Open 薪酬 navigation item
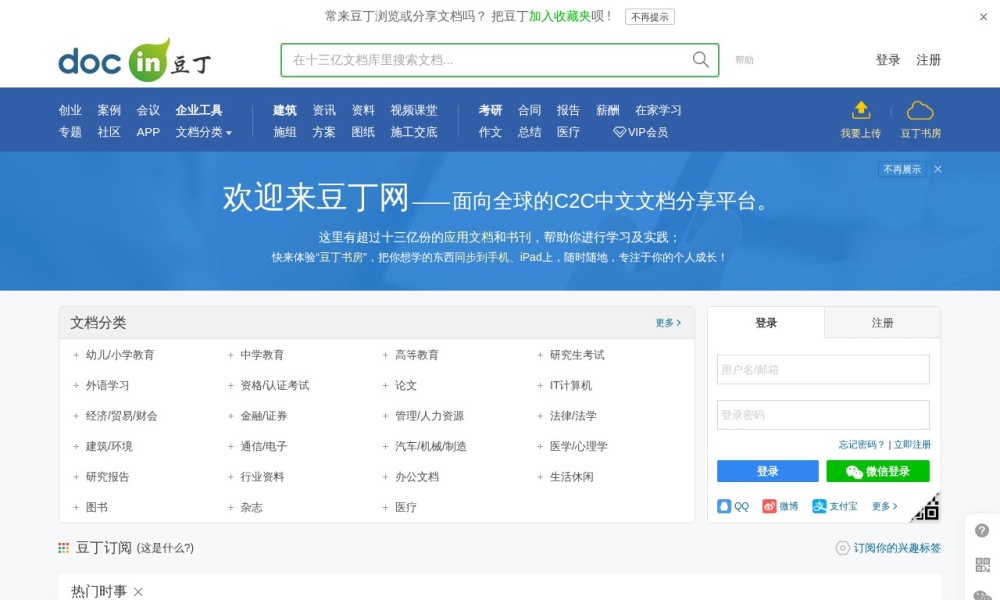The width and height of the screenshot is (1000, 600). coord(608,110)
